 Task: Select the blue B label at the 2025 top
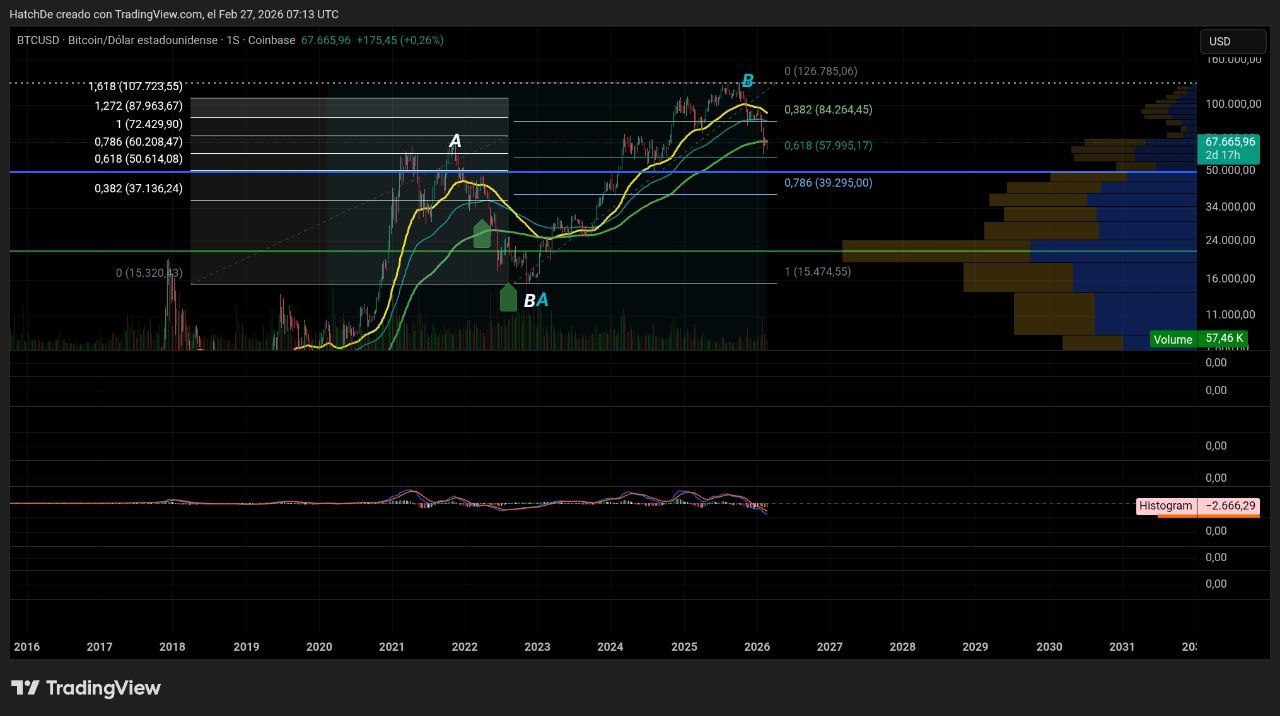pos(747,81)
